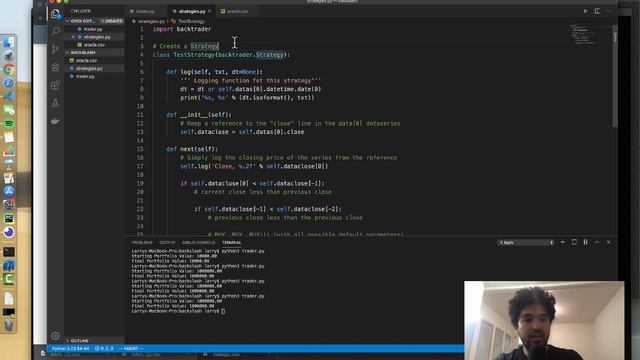Open the Testing flask icon view
640x360 pixels.
56,103
